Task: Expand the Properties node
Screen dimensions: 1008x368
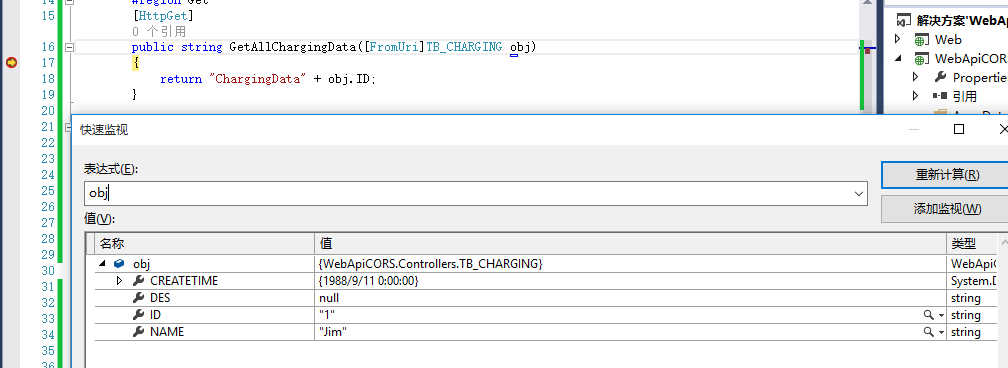Action: pos(916,77)
